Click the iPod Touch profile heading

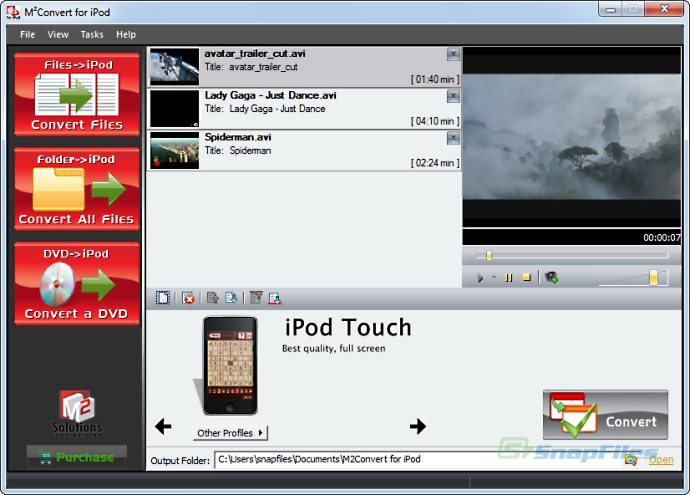(x=348, y=328)
